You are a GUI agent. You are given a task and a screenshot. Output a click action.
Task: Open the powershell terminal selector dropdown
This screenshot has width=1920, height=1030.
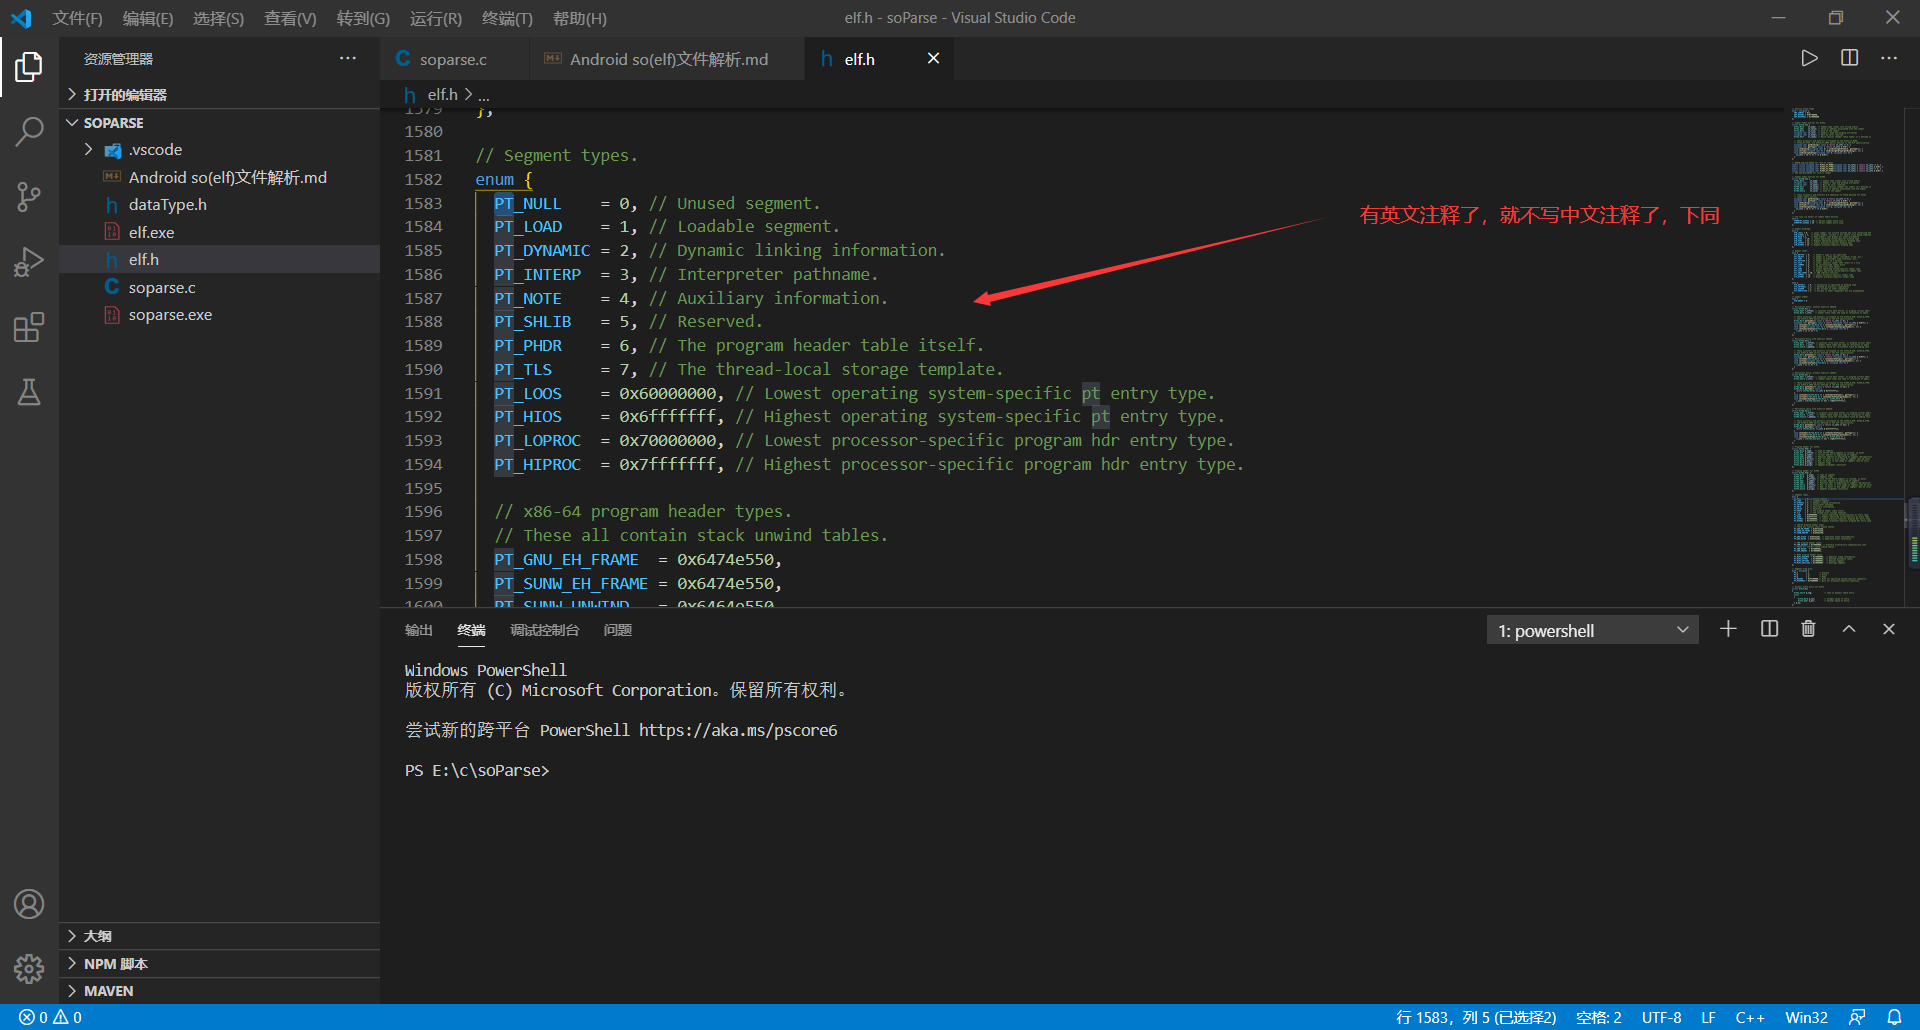coord(1592,630)
